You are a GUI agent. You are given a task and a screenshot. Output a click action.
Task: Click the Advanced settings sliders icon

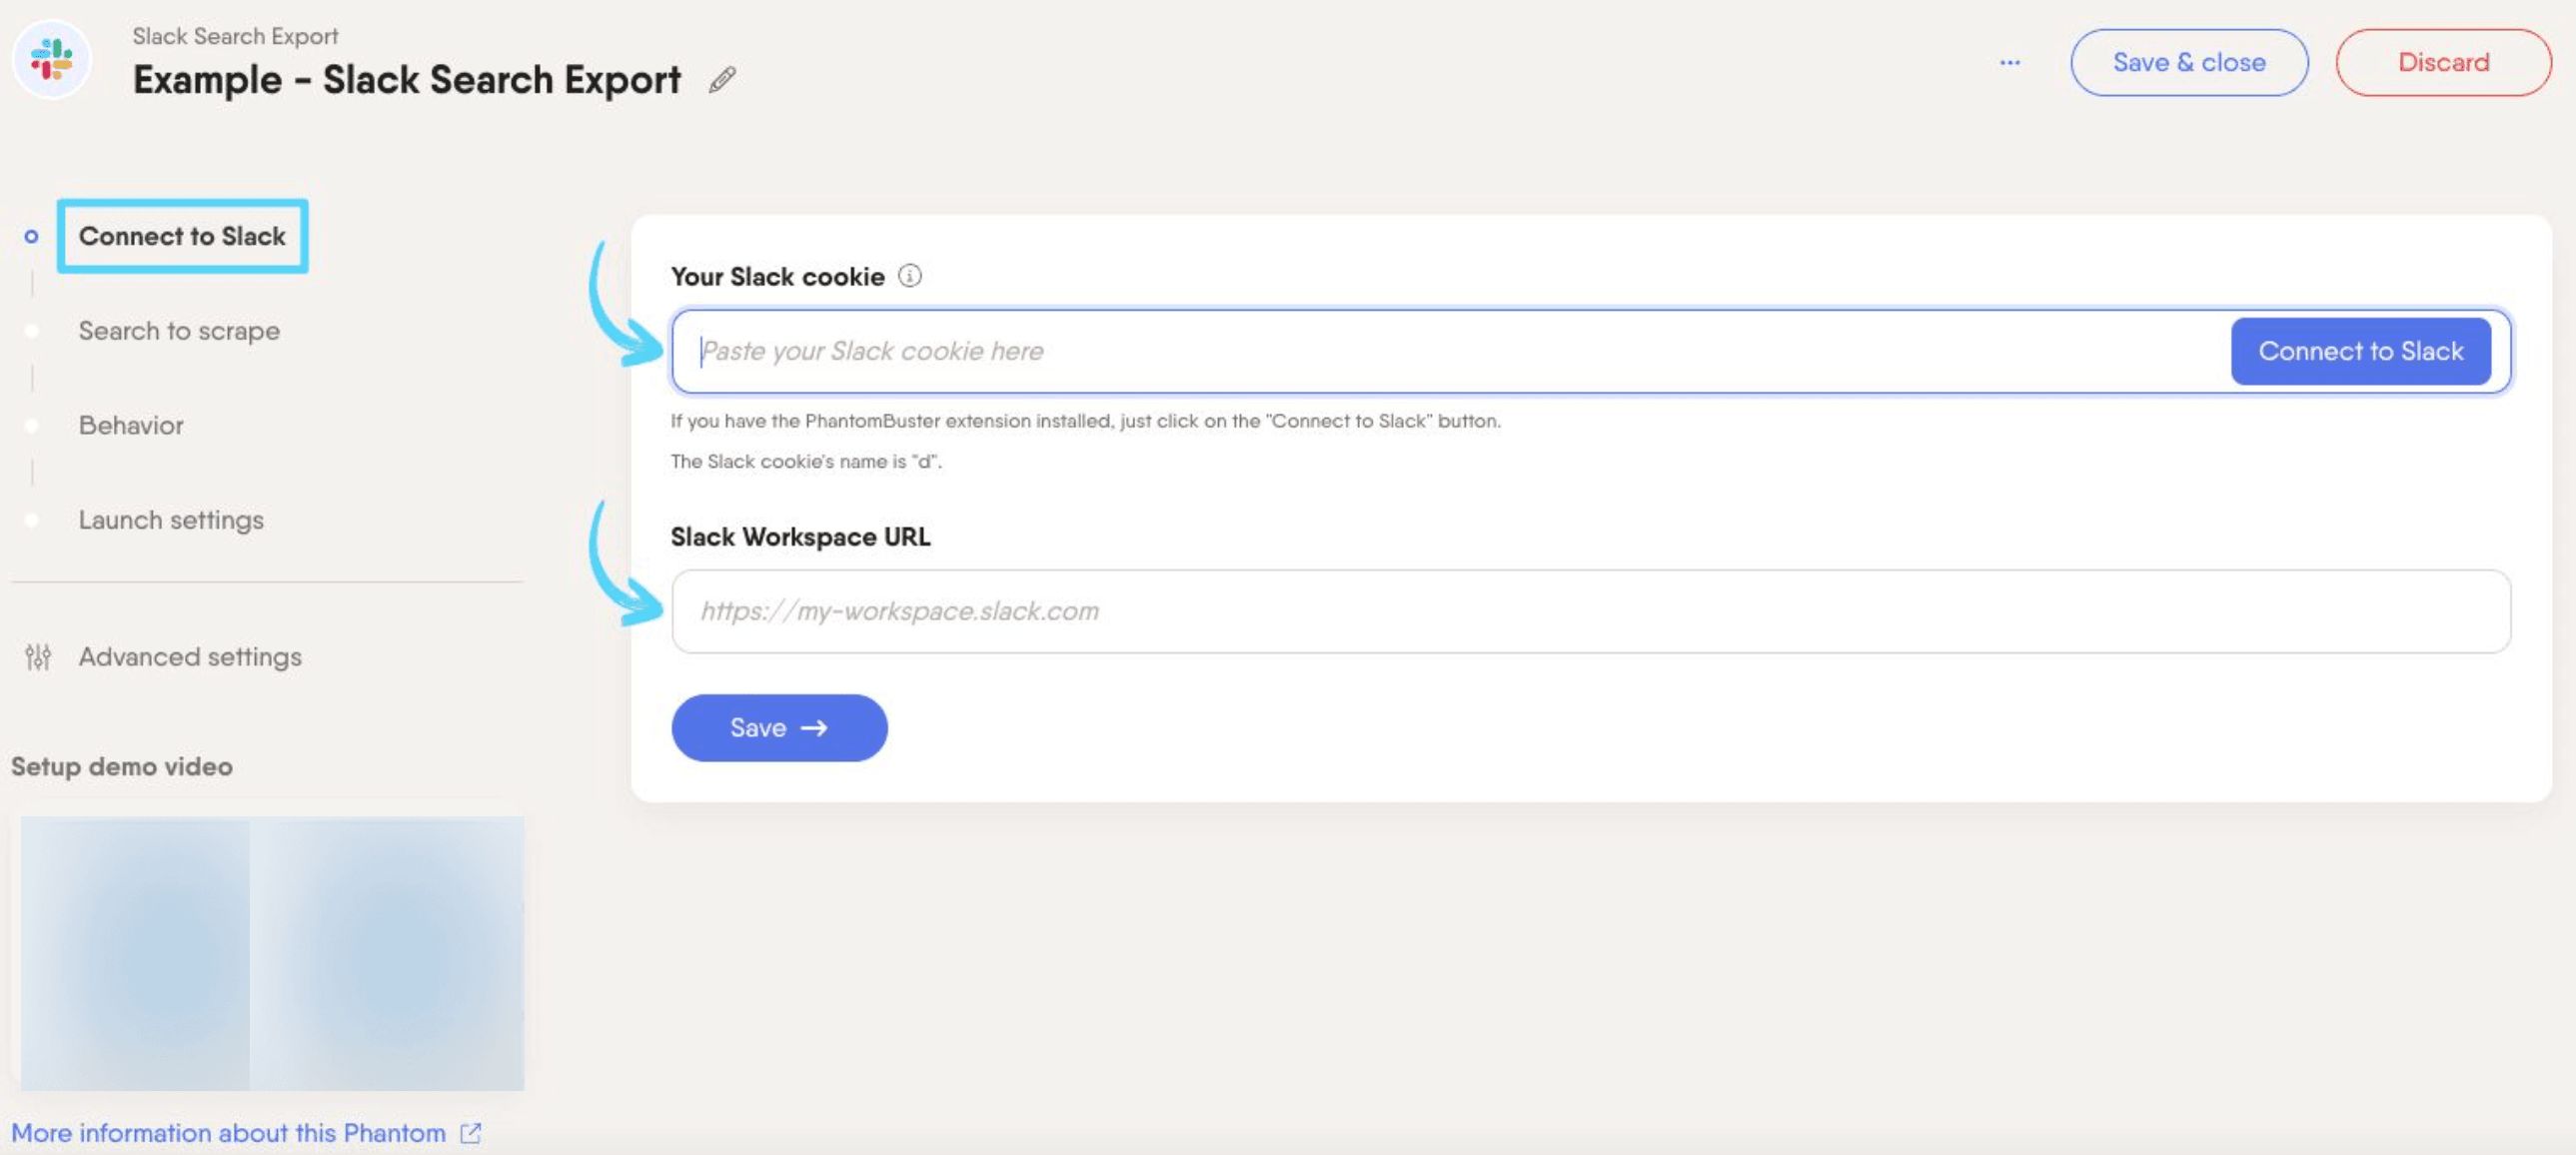[x=38, y=657]
